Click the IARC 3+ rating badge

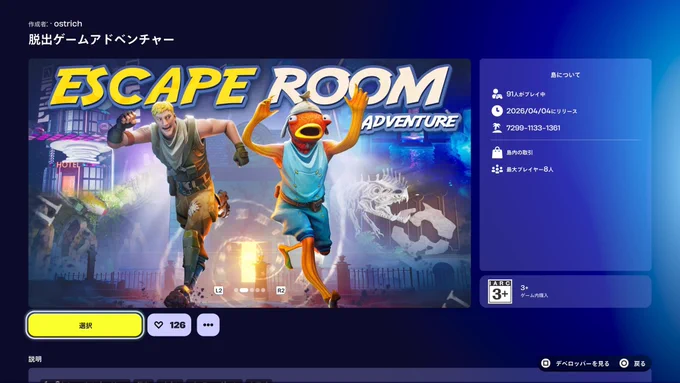pyautogui.click(x=500, y=291)
